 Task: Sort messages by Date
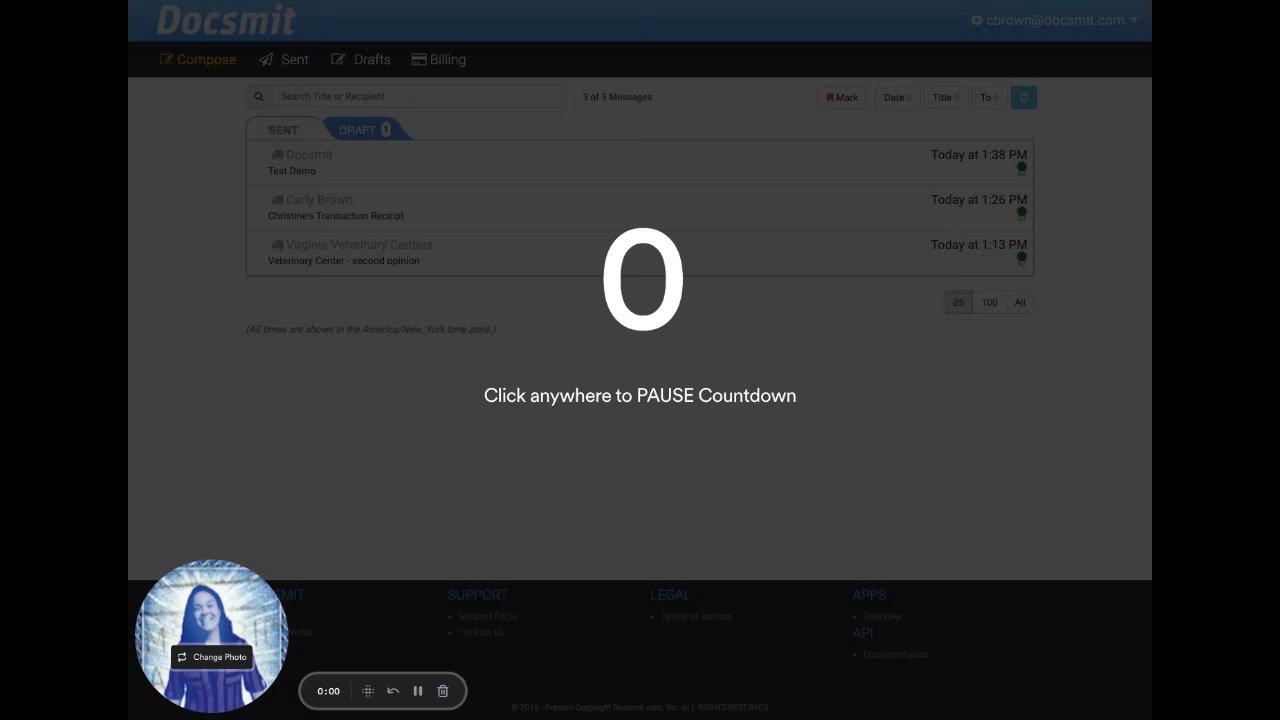coord(897,97)
